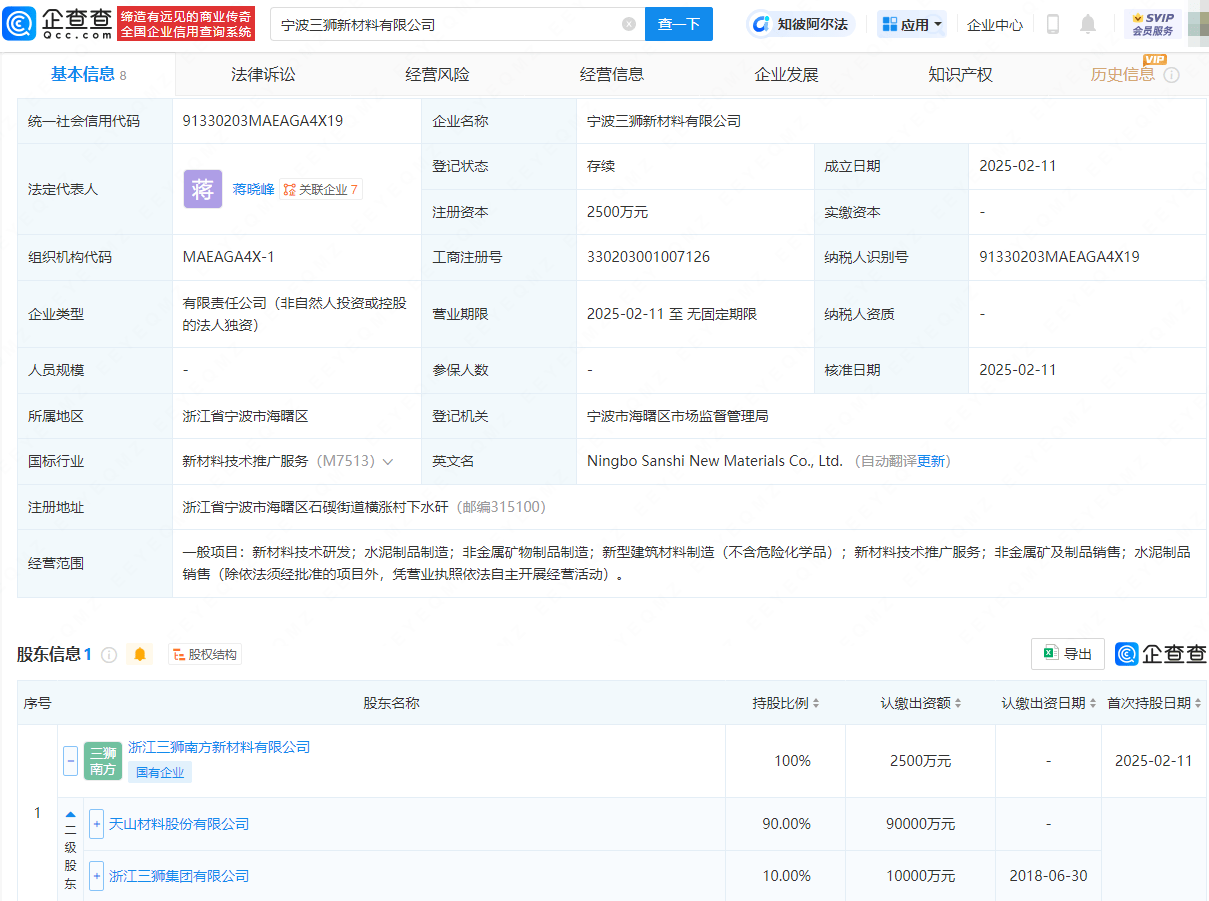Click 更新 for the auto-translated English name

[931, 461]
